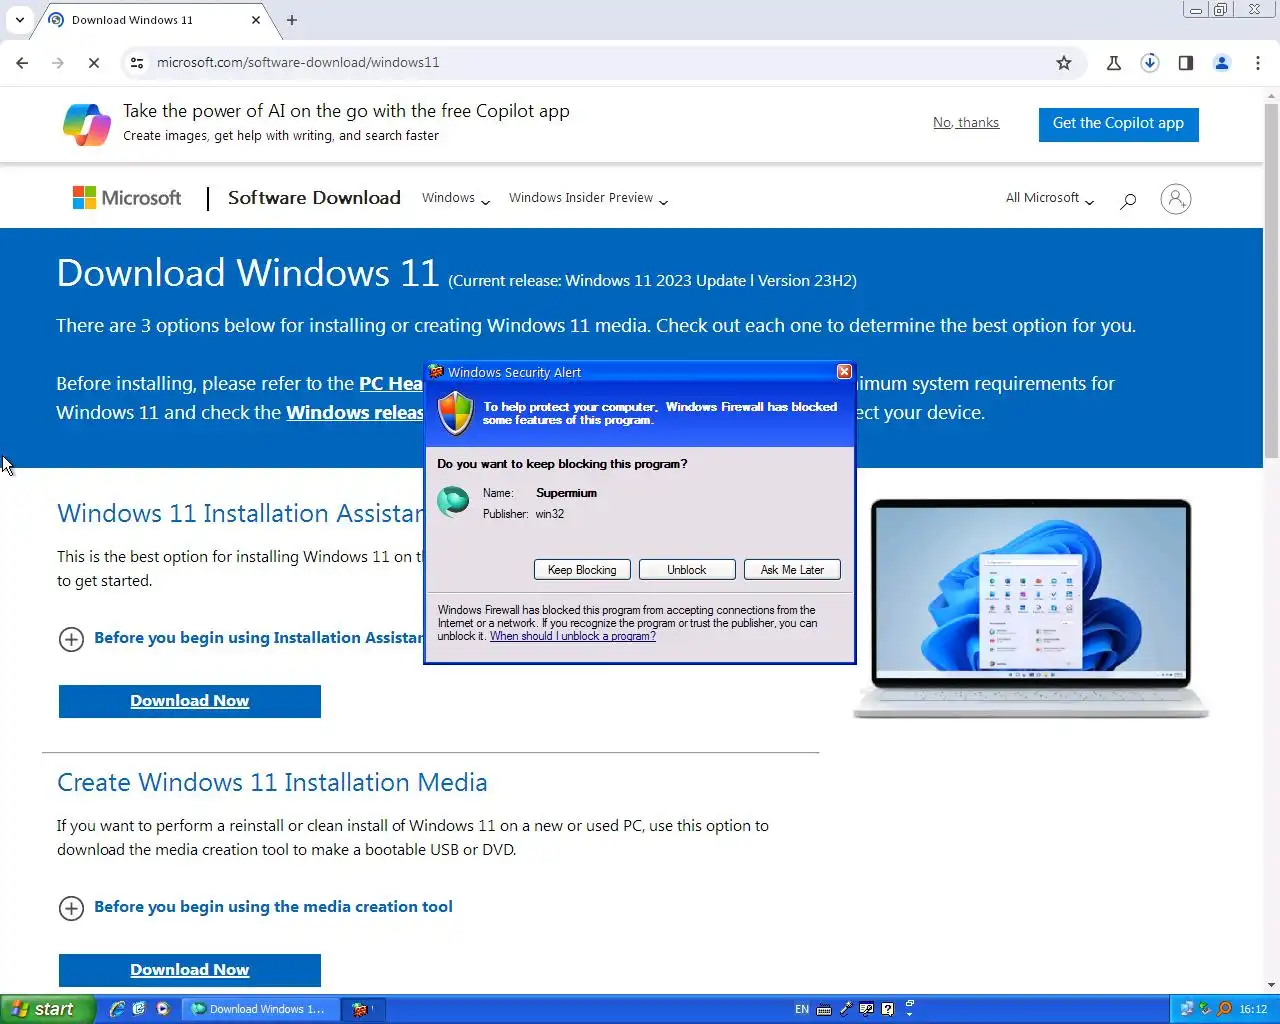Click the Software Download heading link
This screenshot has width=1280, height=1024.
point(314,198)
